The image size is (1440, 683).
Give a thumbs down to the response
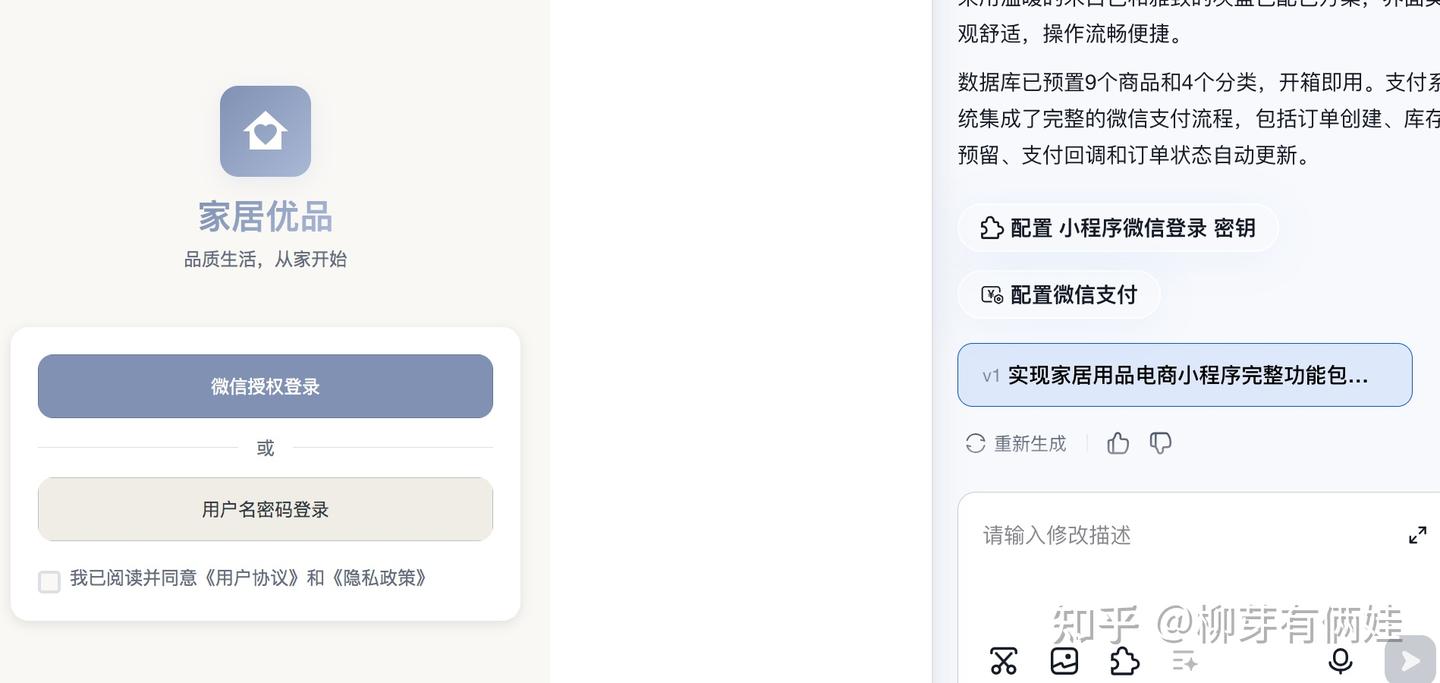(1160, 441)
